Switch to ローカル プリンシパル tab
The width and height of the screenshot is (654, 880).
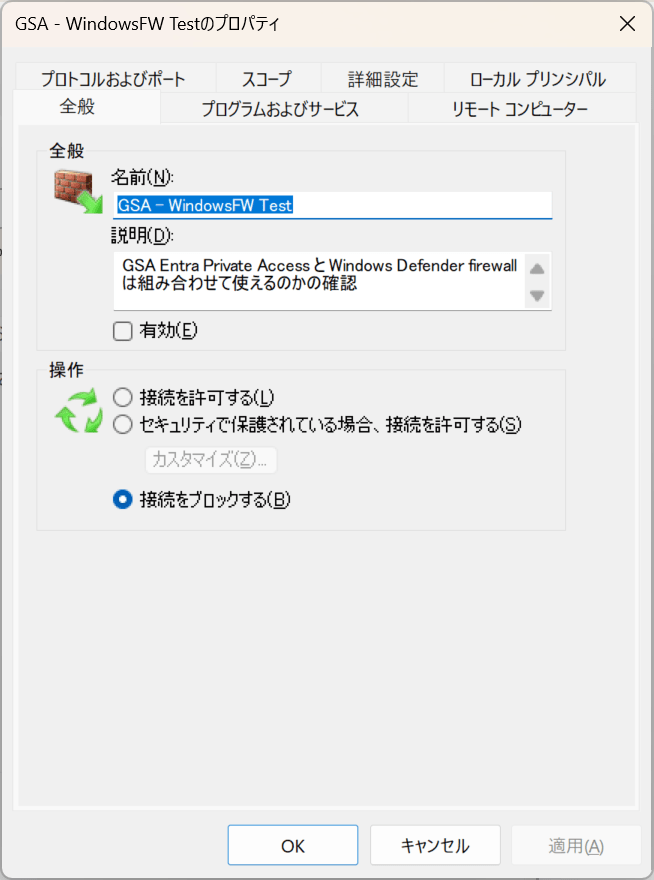(538, 79)
